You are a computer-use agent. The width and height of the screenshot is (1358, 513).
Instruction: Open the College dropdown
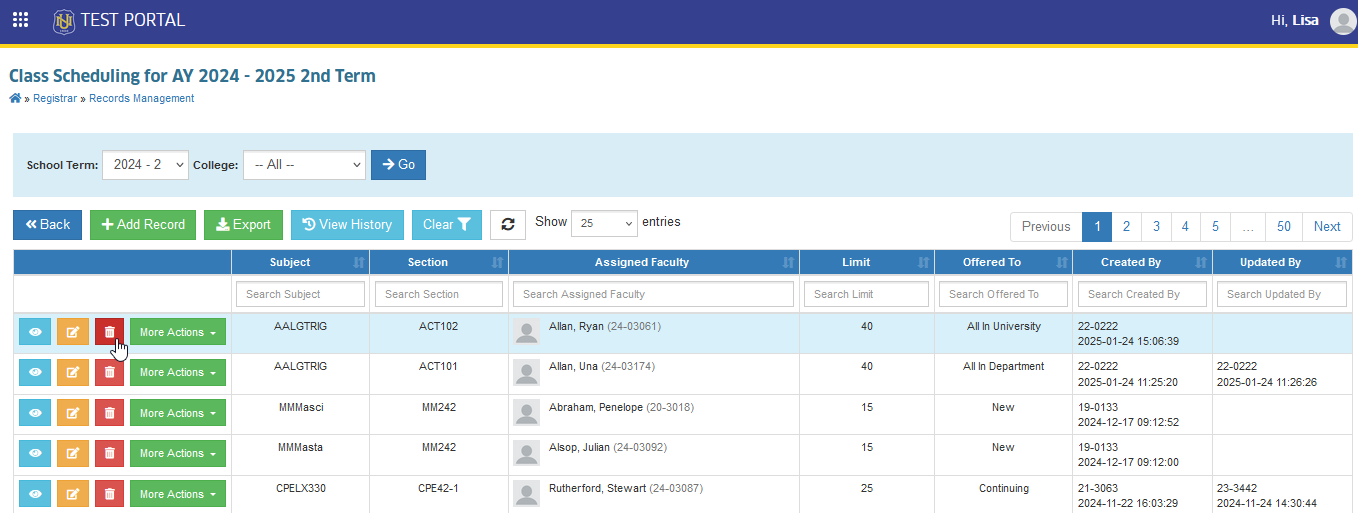click(304, 165)
